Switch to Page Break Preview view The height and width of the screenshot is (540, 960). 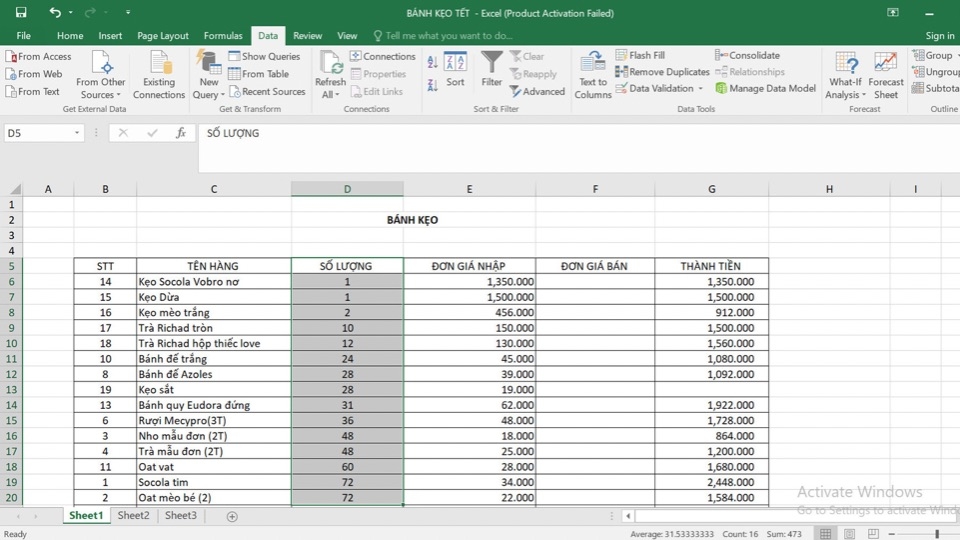[x=873, y=534]
